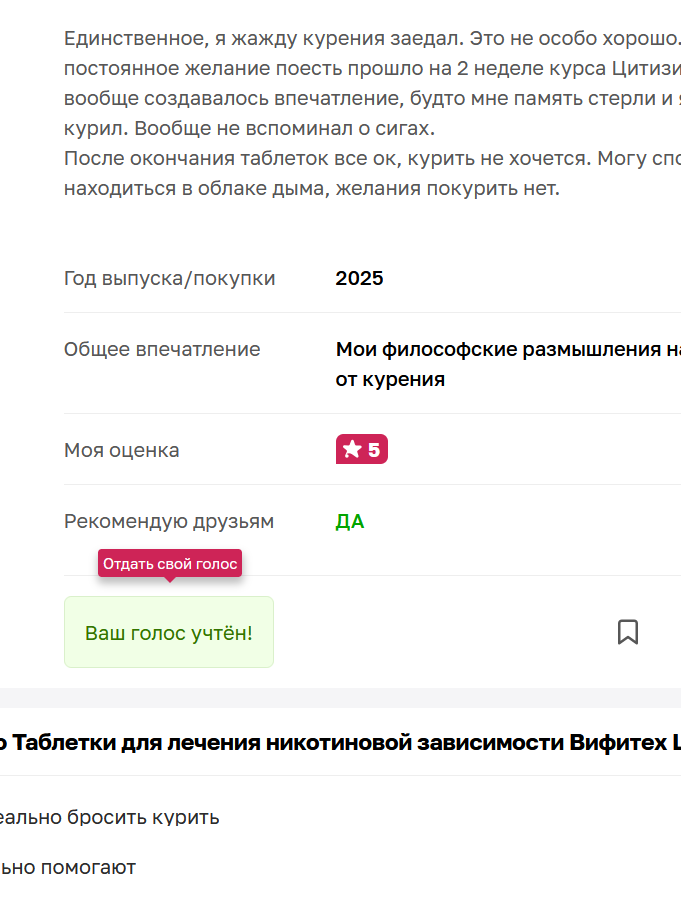Open the review ending in 'помогают'

click(68, 867)
